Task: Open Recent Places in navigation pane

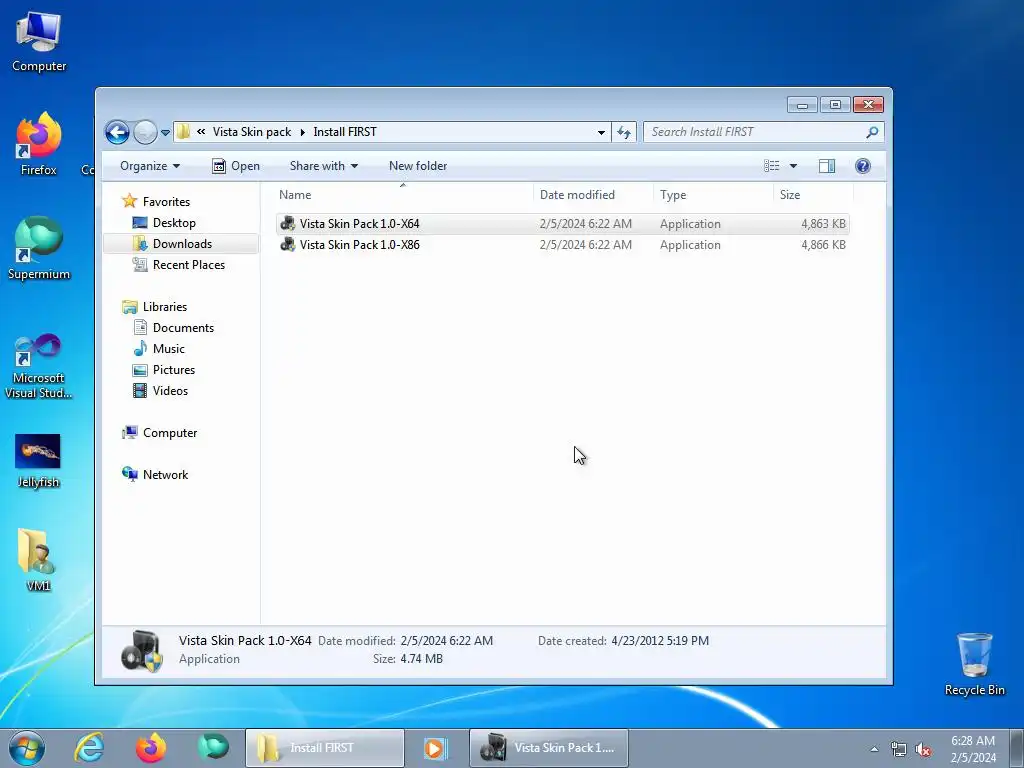Action: (x=188, y=264)
